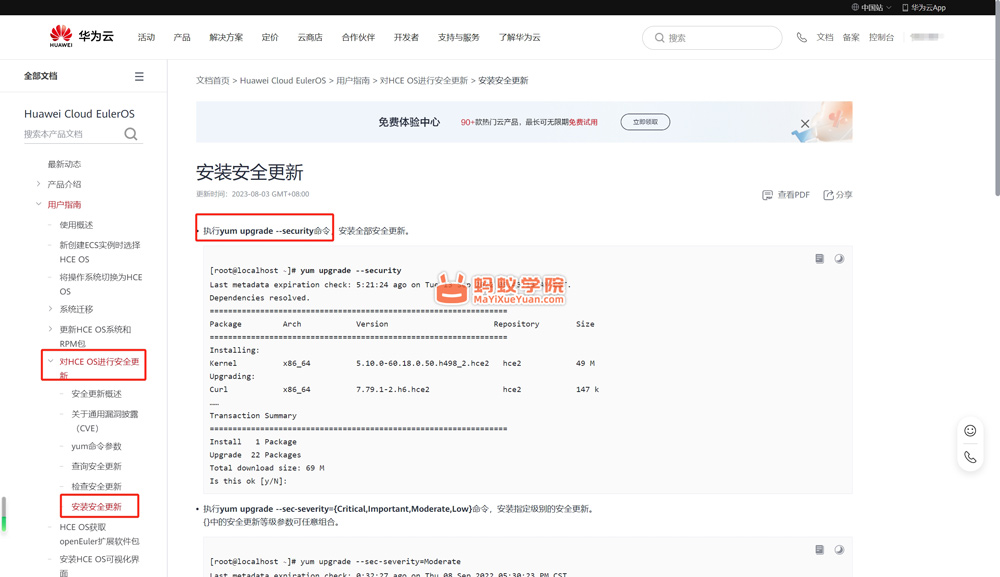1000x577 pixels.
Task: Click the Huawei Cloud logo
Action: click(x=82, y=36)
